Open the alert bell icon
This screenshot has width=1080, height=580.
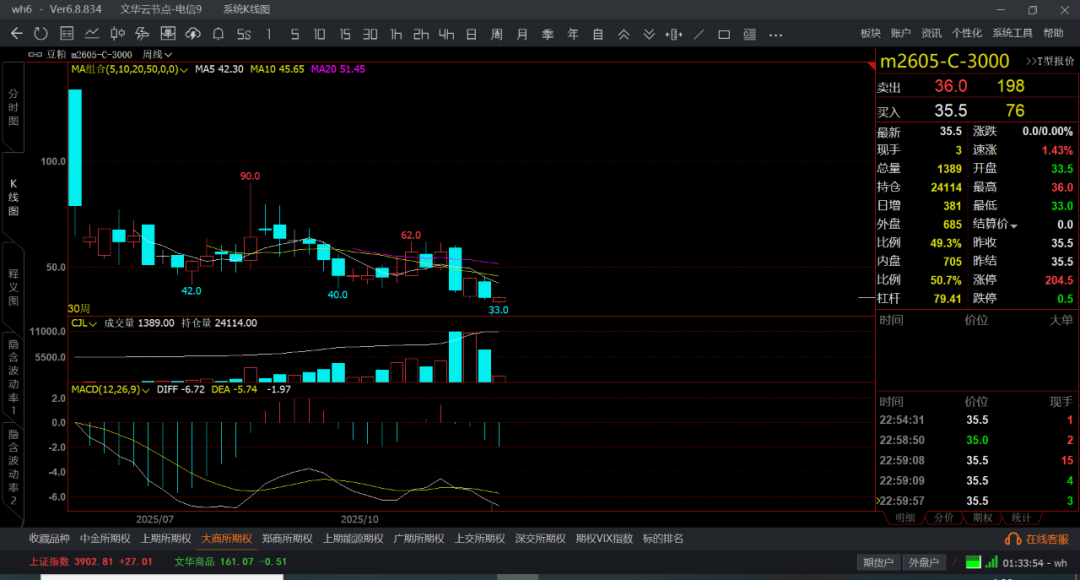pyautogui.click(x=218, y=34)
